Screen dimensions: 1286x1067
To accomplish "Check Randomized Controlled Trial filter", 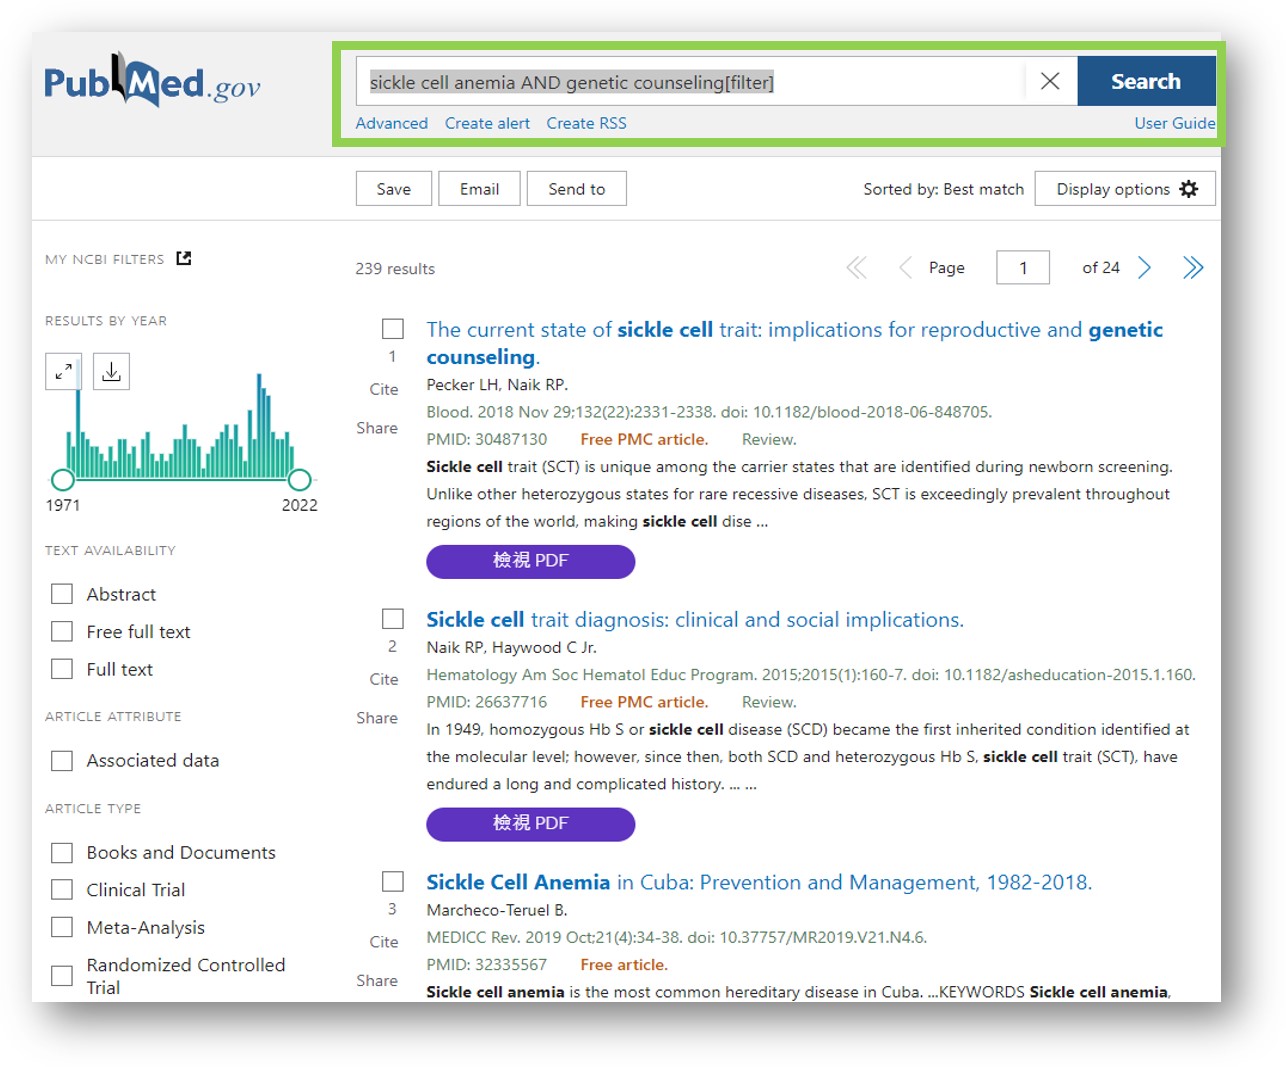I will coord(62,976).
